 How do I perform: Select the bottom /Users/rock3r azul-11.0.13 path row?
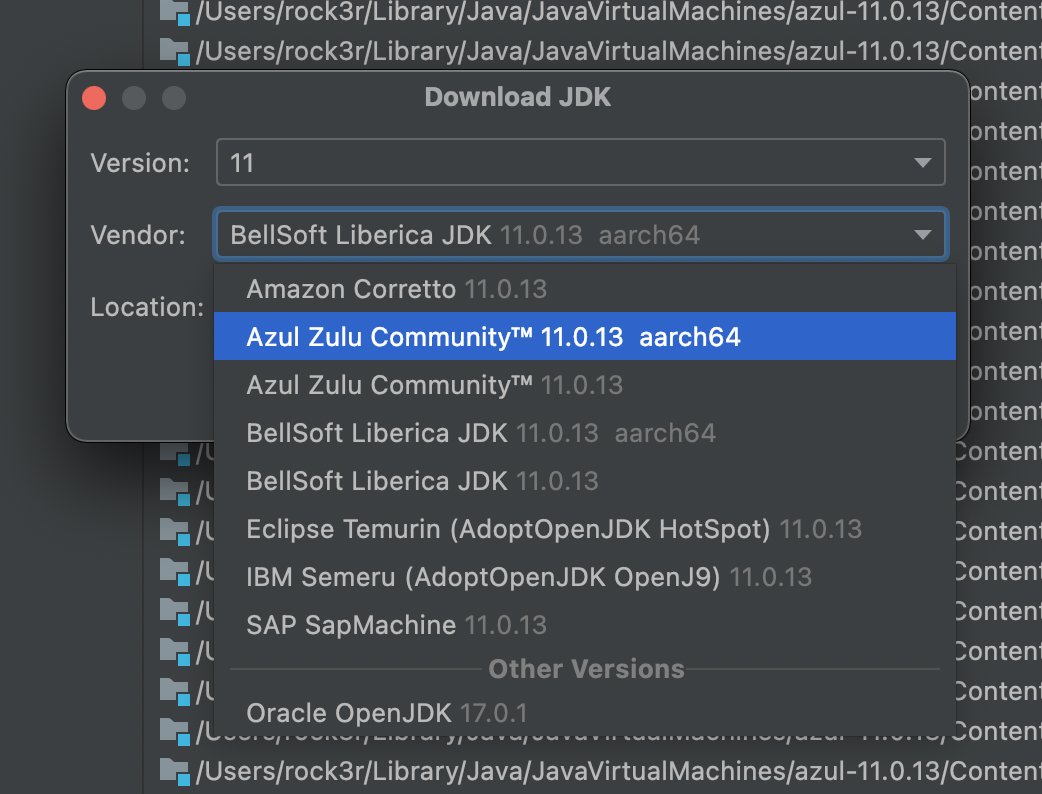click(x=601, y=771)
